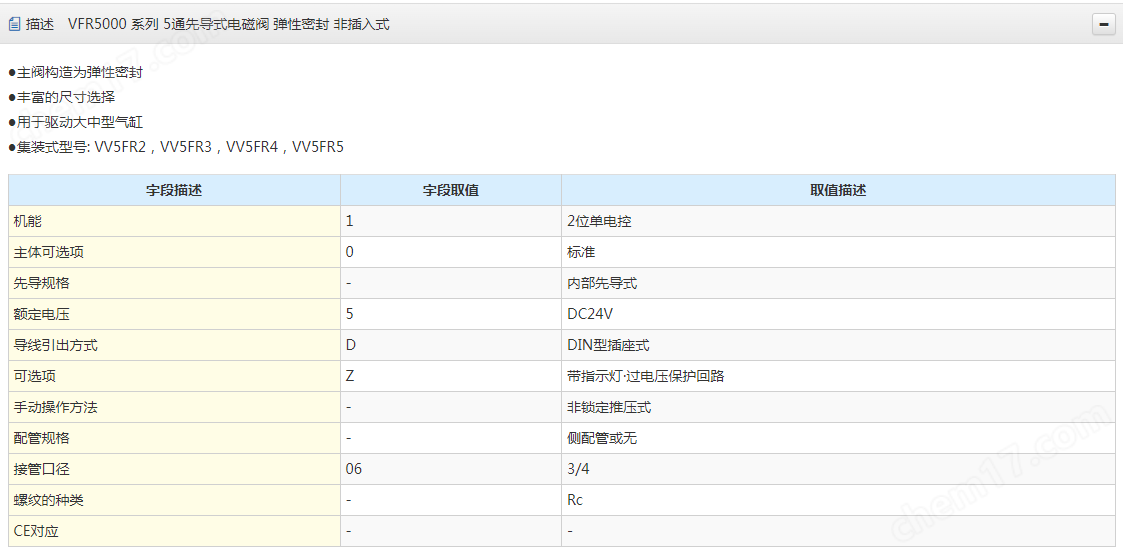Select the 导线引出方式 row label
1123x553 pixels.
[x=174, y=345]
